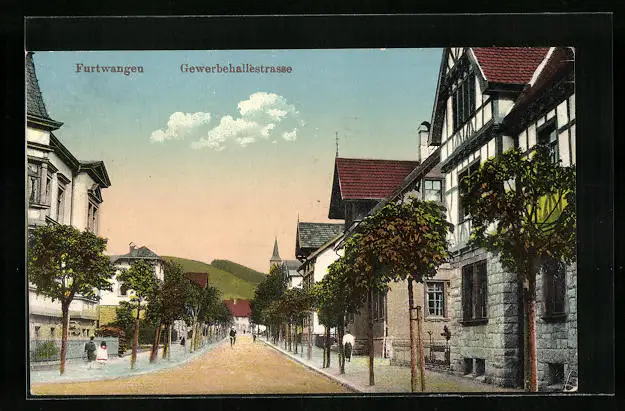Click the ground-floor window in the stone wall

[x=474, y=291]
